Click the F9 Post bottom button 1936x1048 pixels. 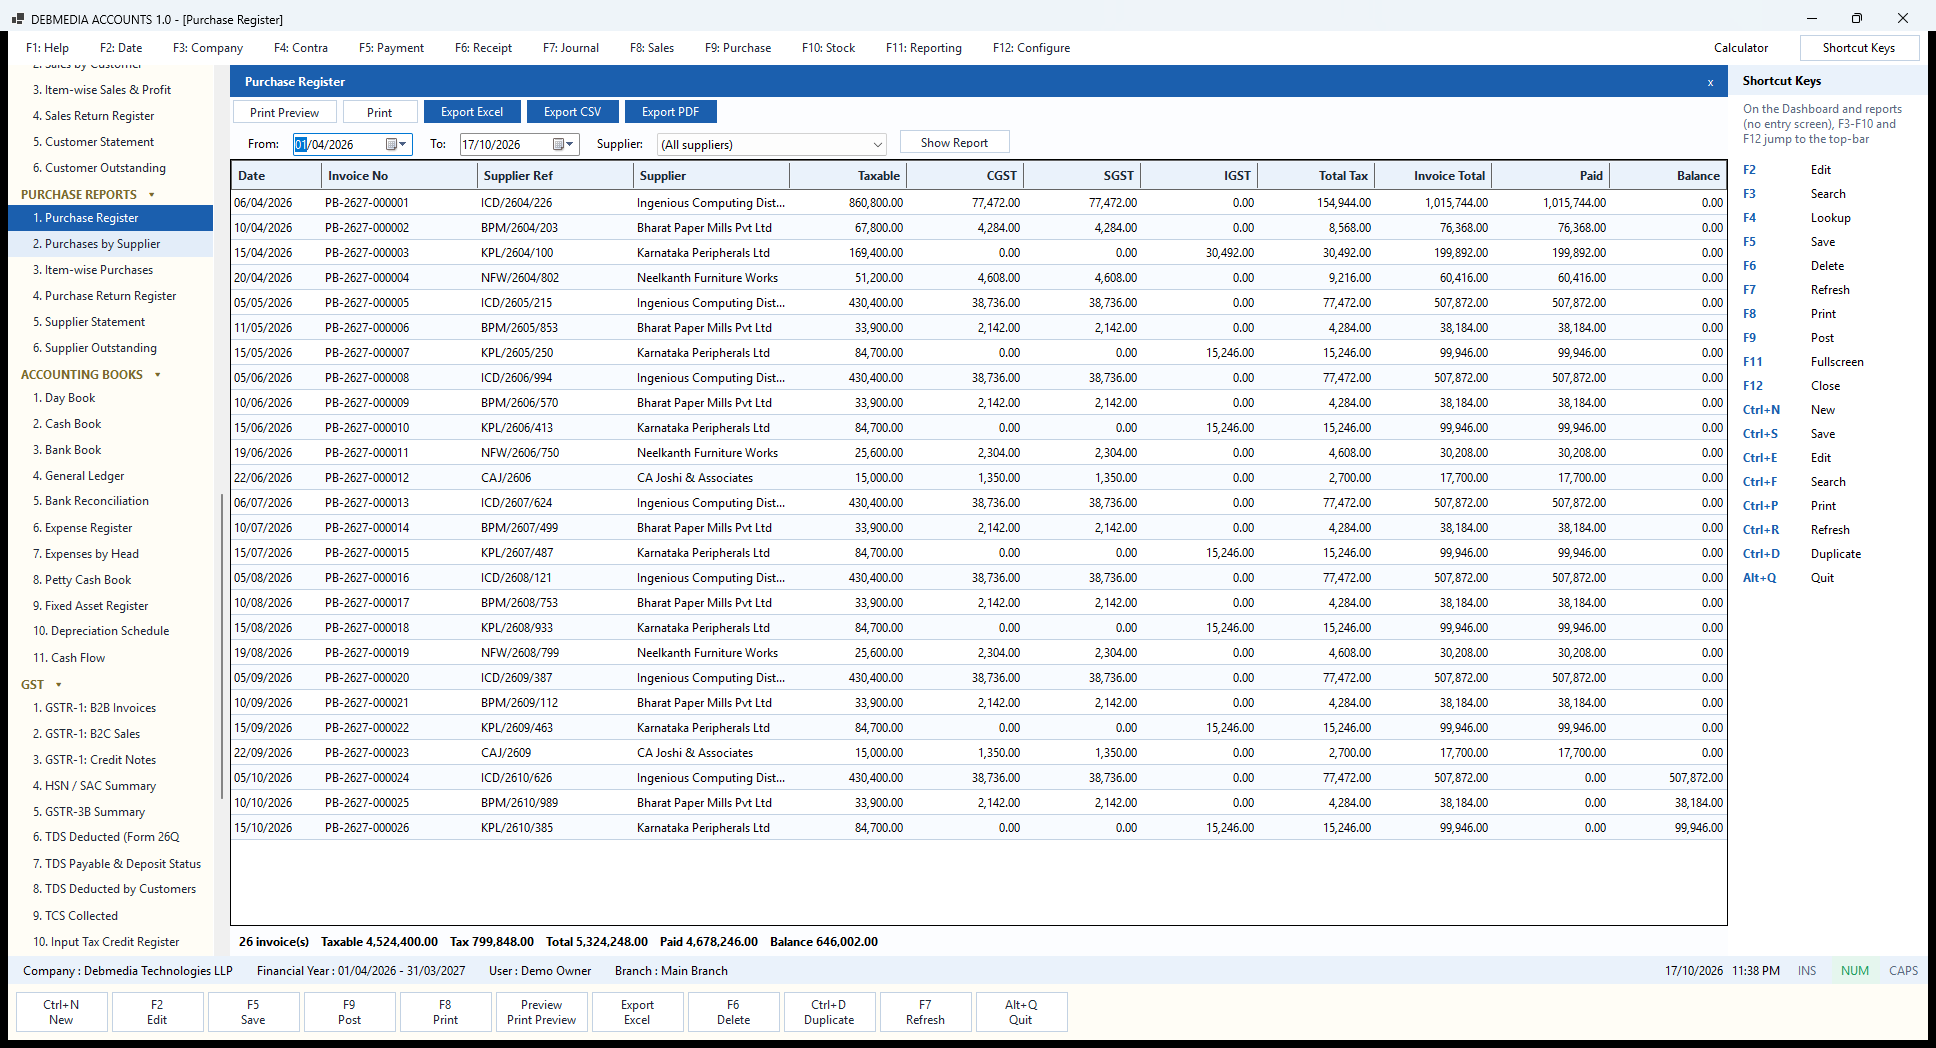pyautogui.click(x=349, y=1012)
